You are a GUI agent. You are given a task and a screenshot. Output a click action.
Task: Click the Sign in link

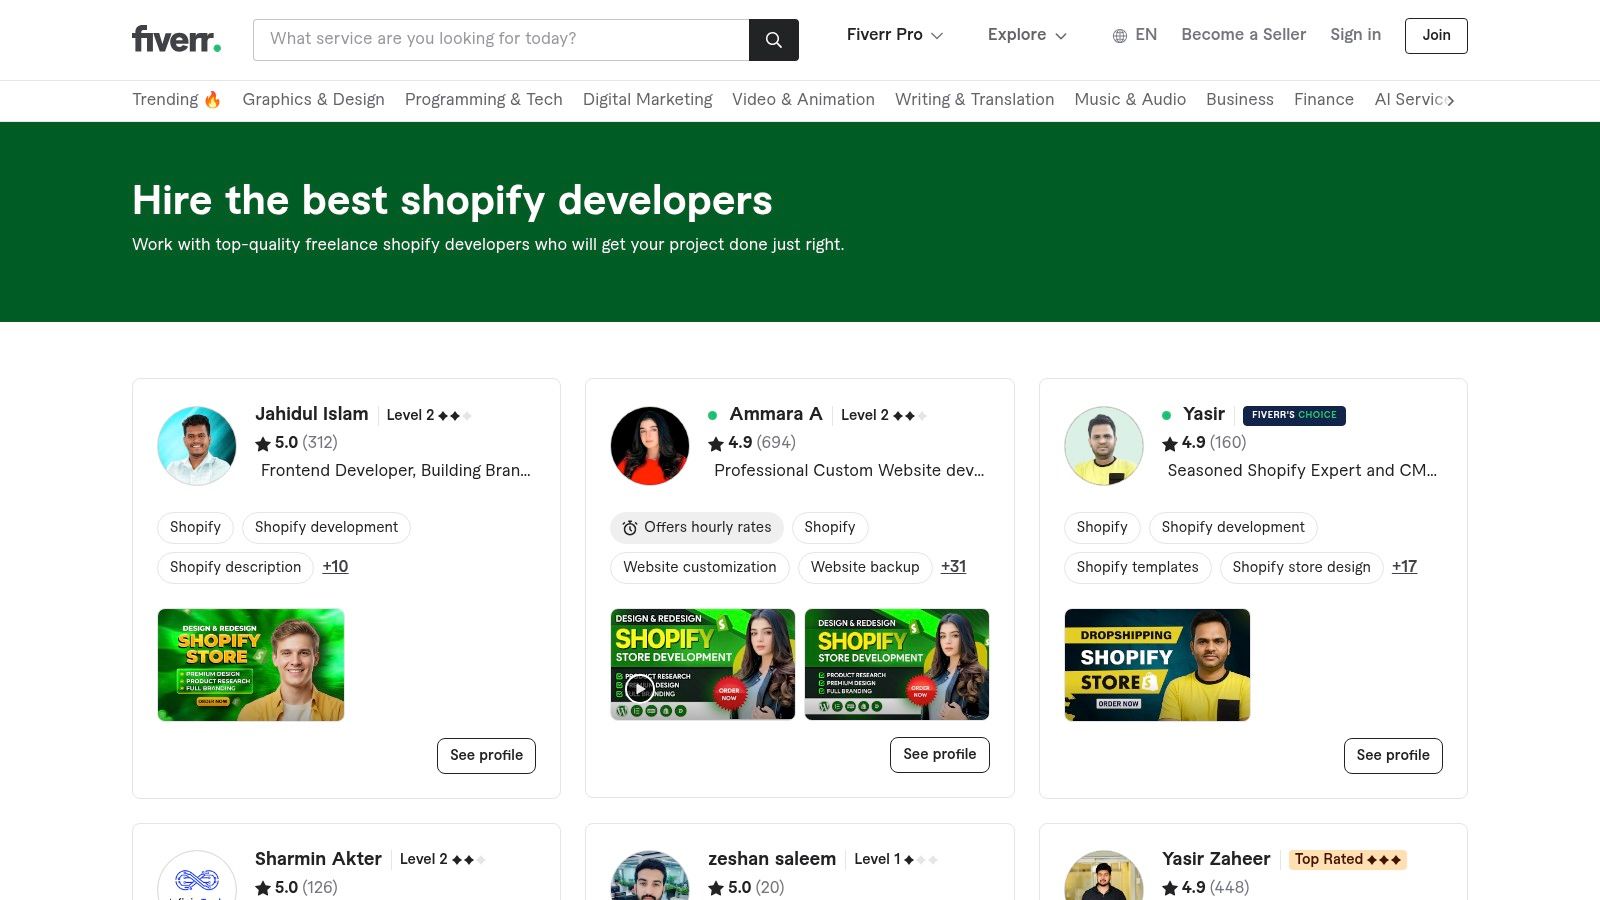1355,35
